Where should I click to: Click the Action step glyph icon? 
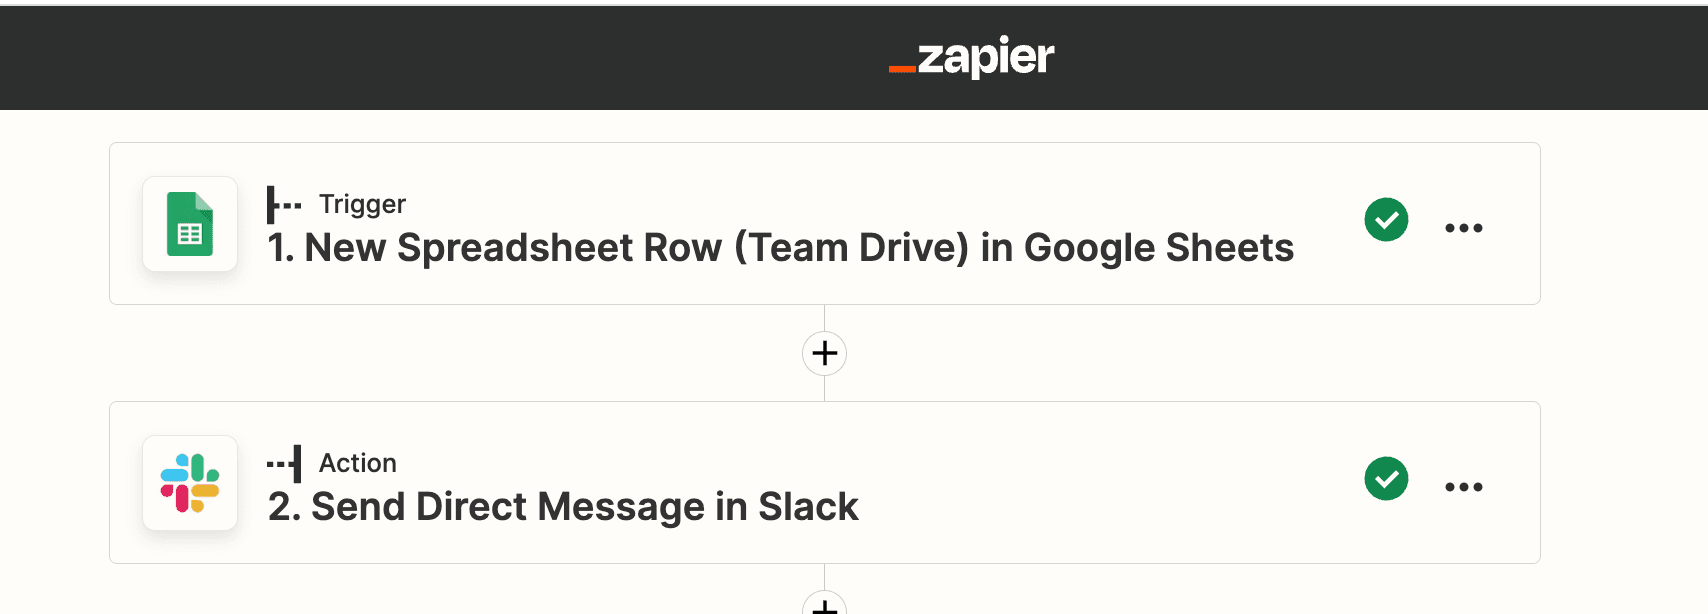pos(284,464)
